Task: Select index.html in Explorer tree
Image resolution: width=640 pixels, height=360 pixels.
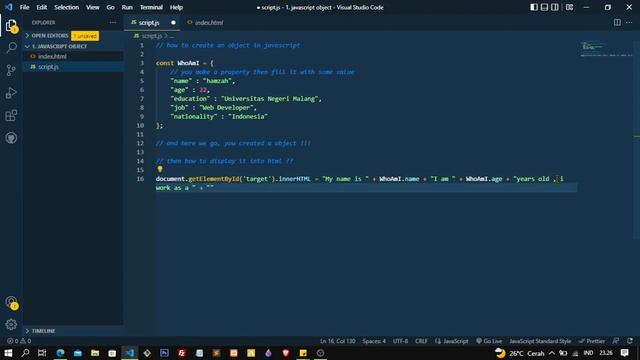Action: [73, 56]
